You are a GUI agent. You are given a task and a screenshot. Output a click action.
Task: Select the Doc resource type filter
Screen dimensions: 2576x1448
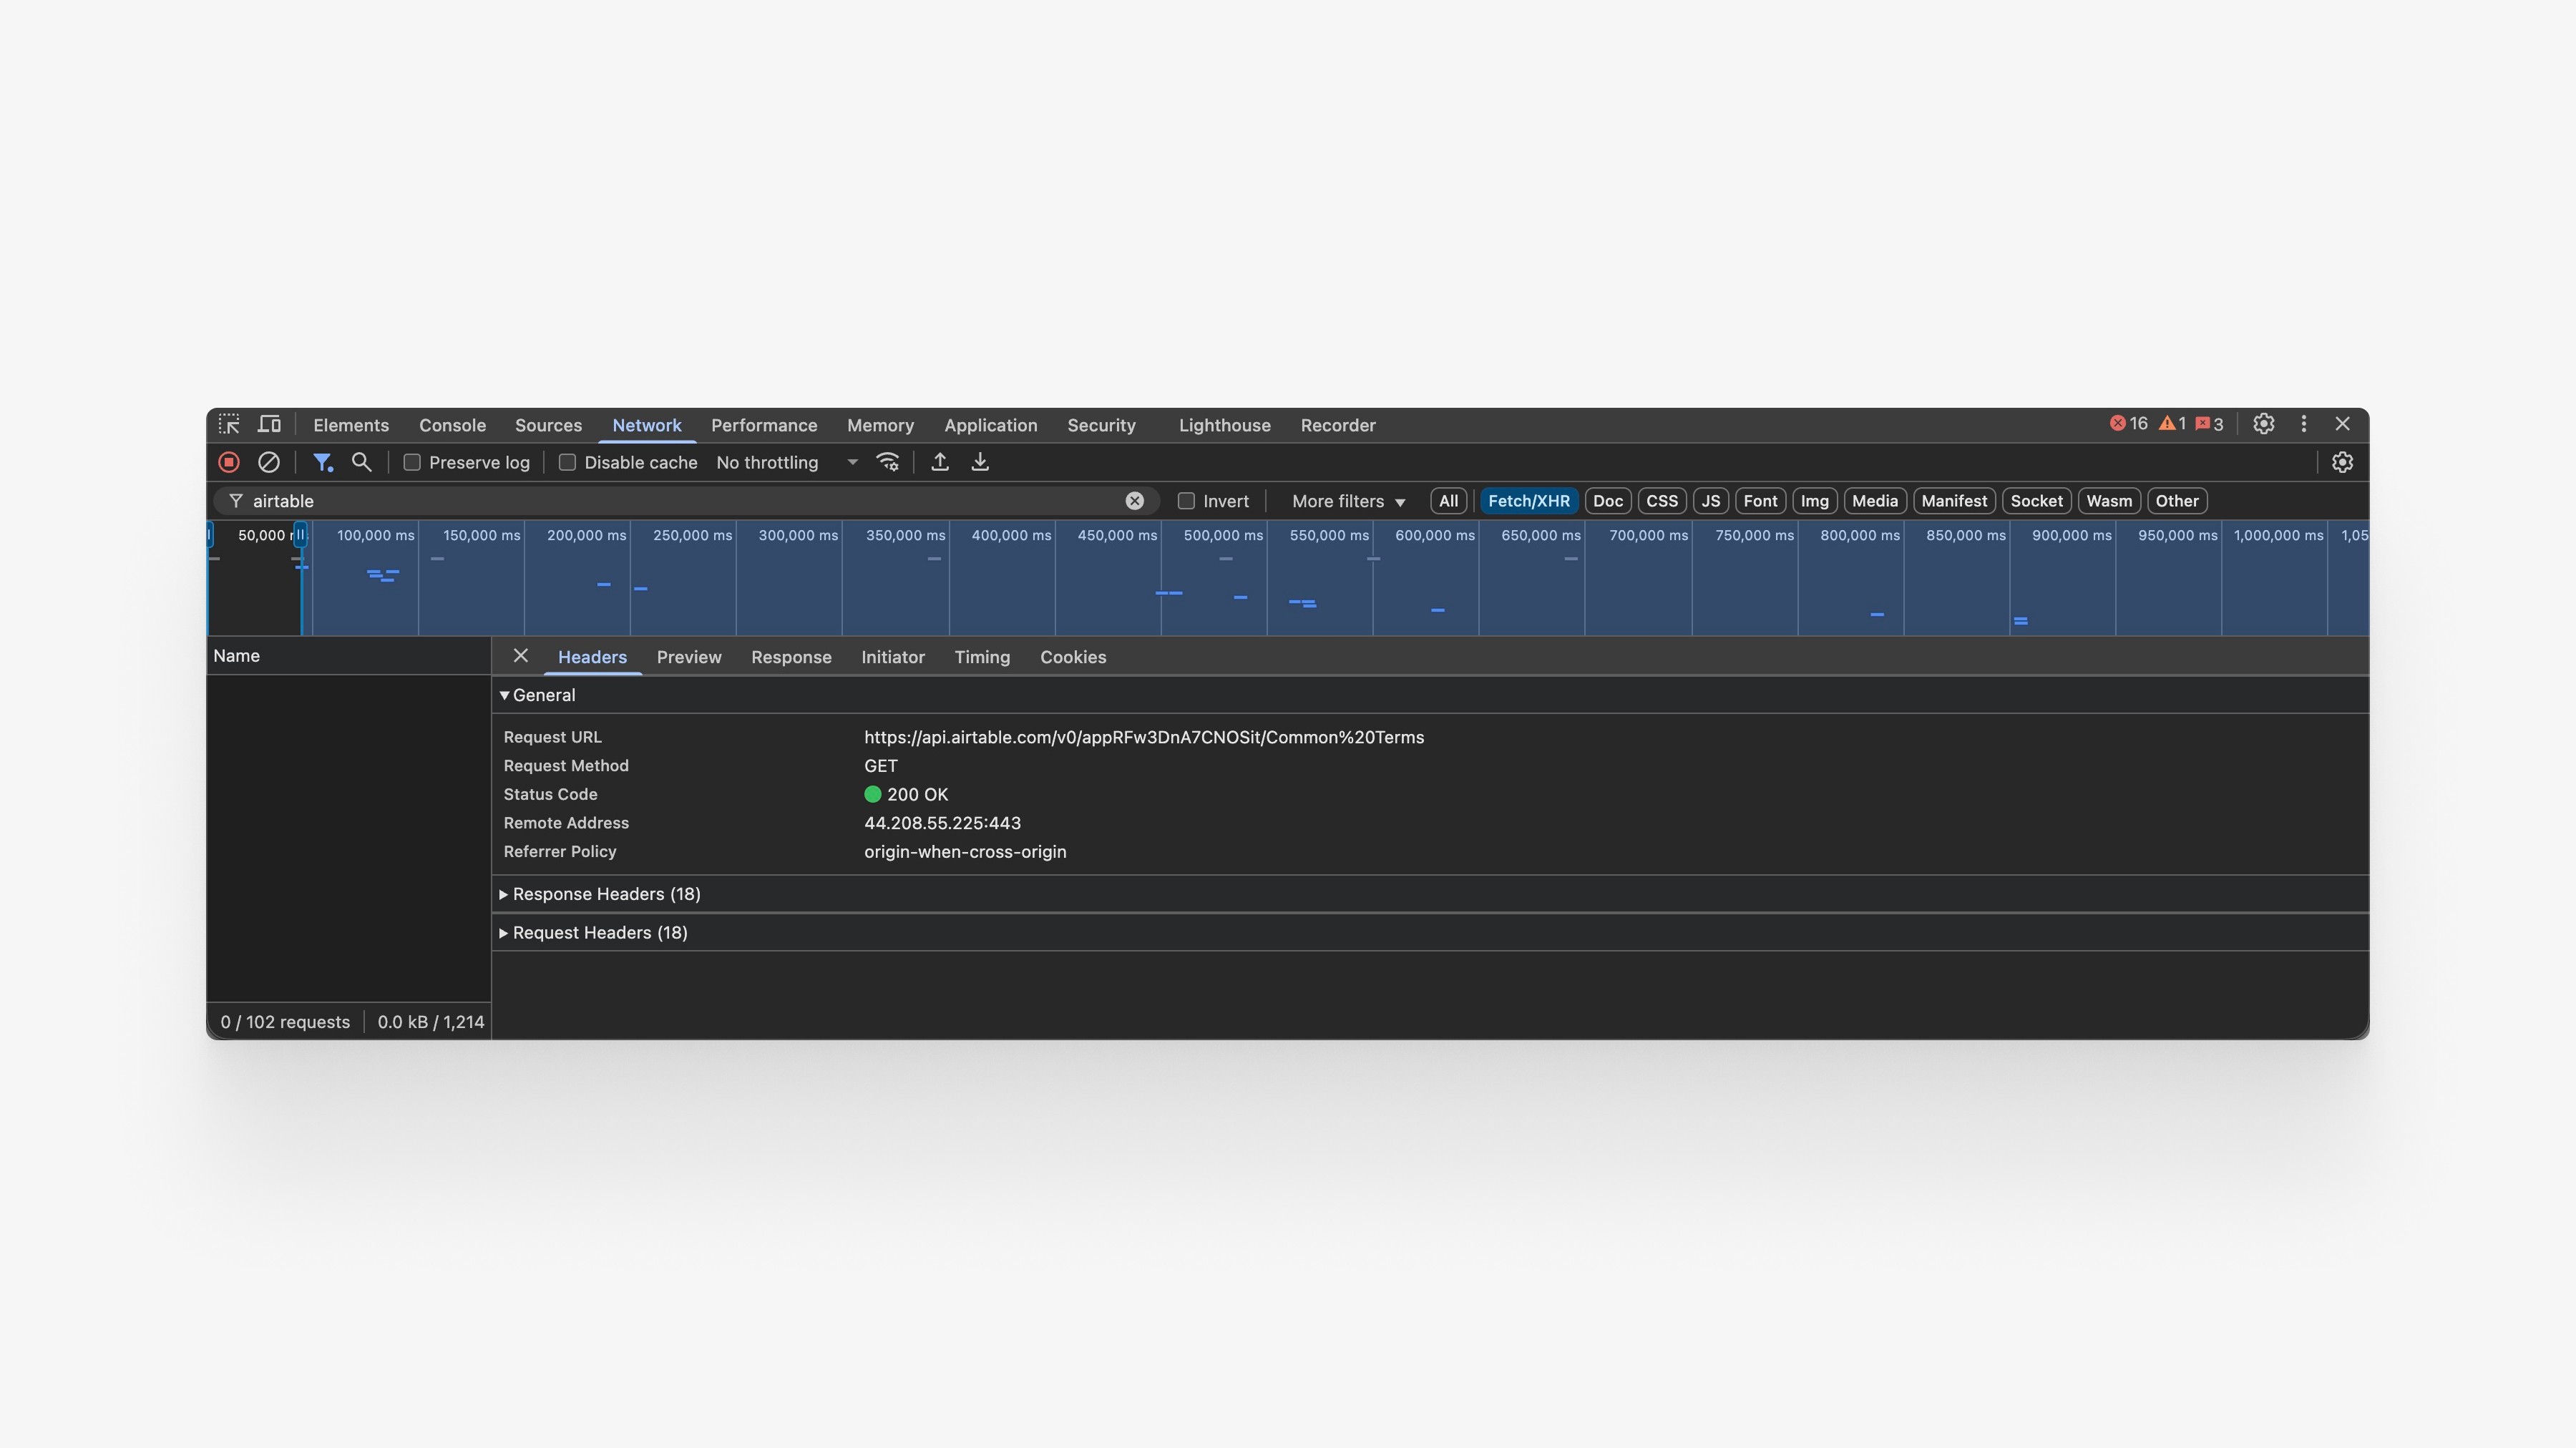(1607, 501)
